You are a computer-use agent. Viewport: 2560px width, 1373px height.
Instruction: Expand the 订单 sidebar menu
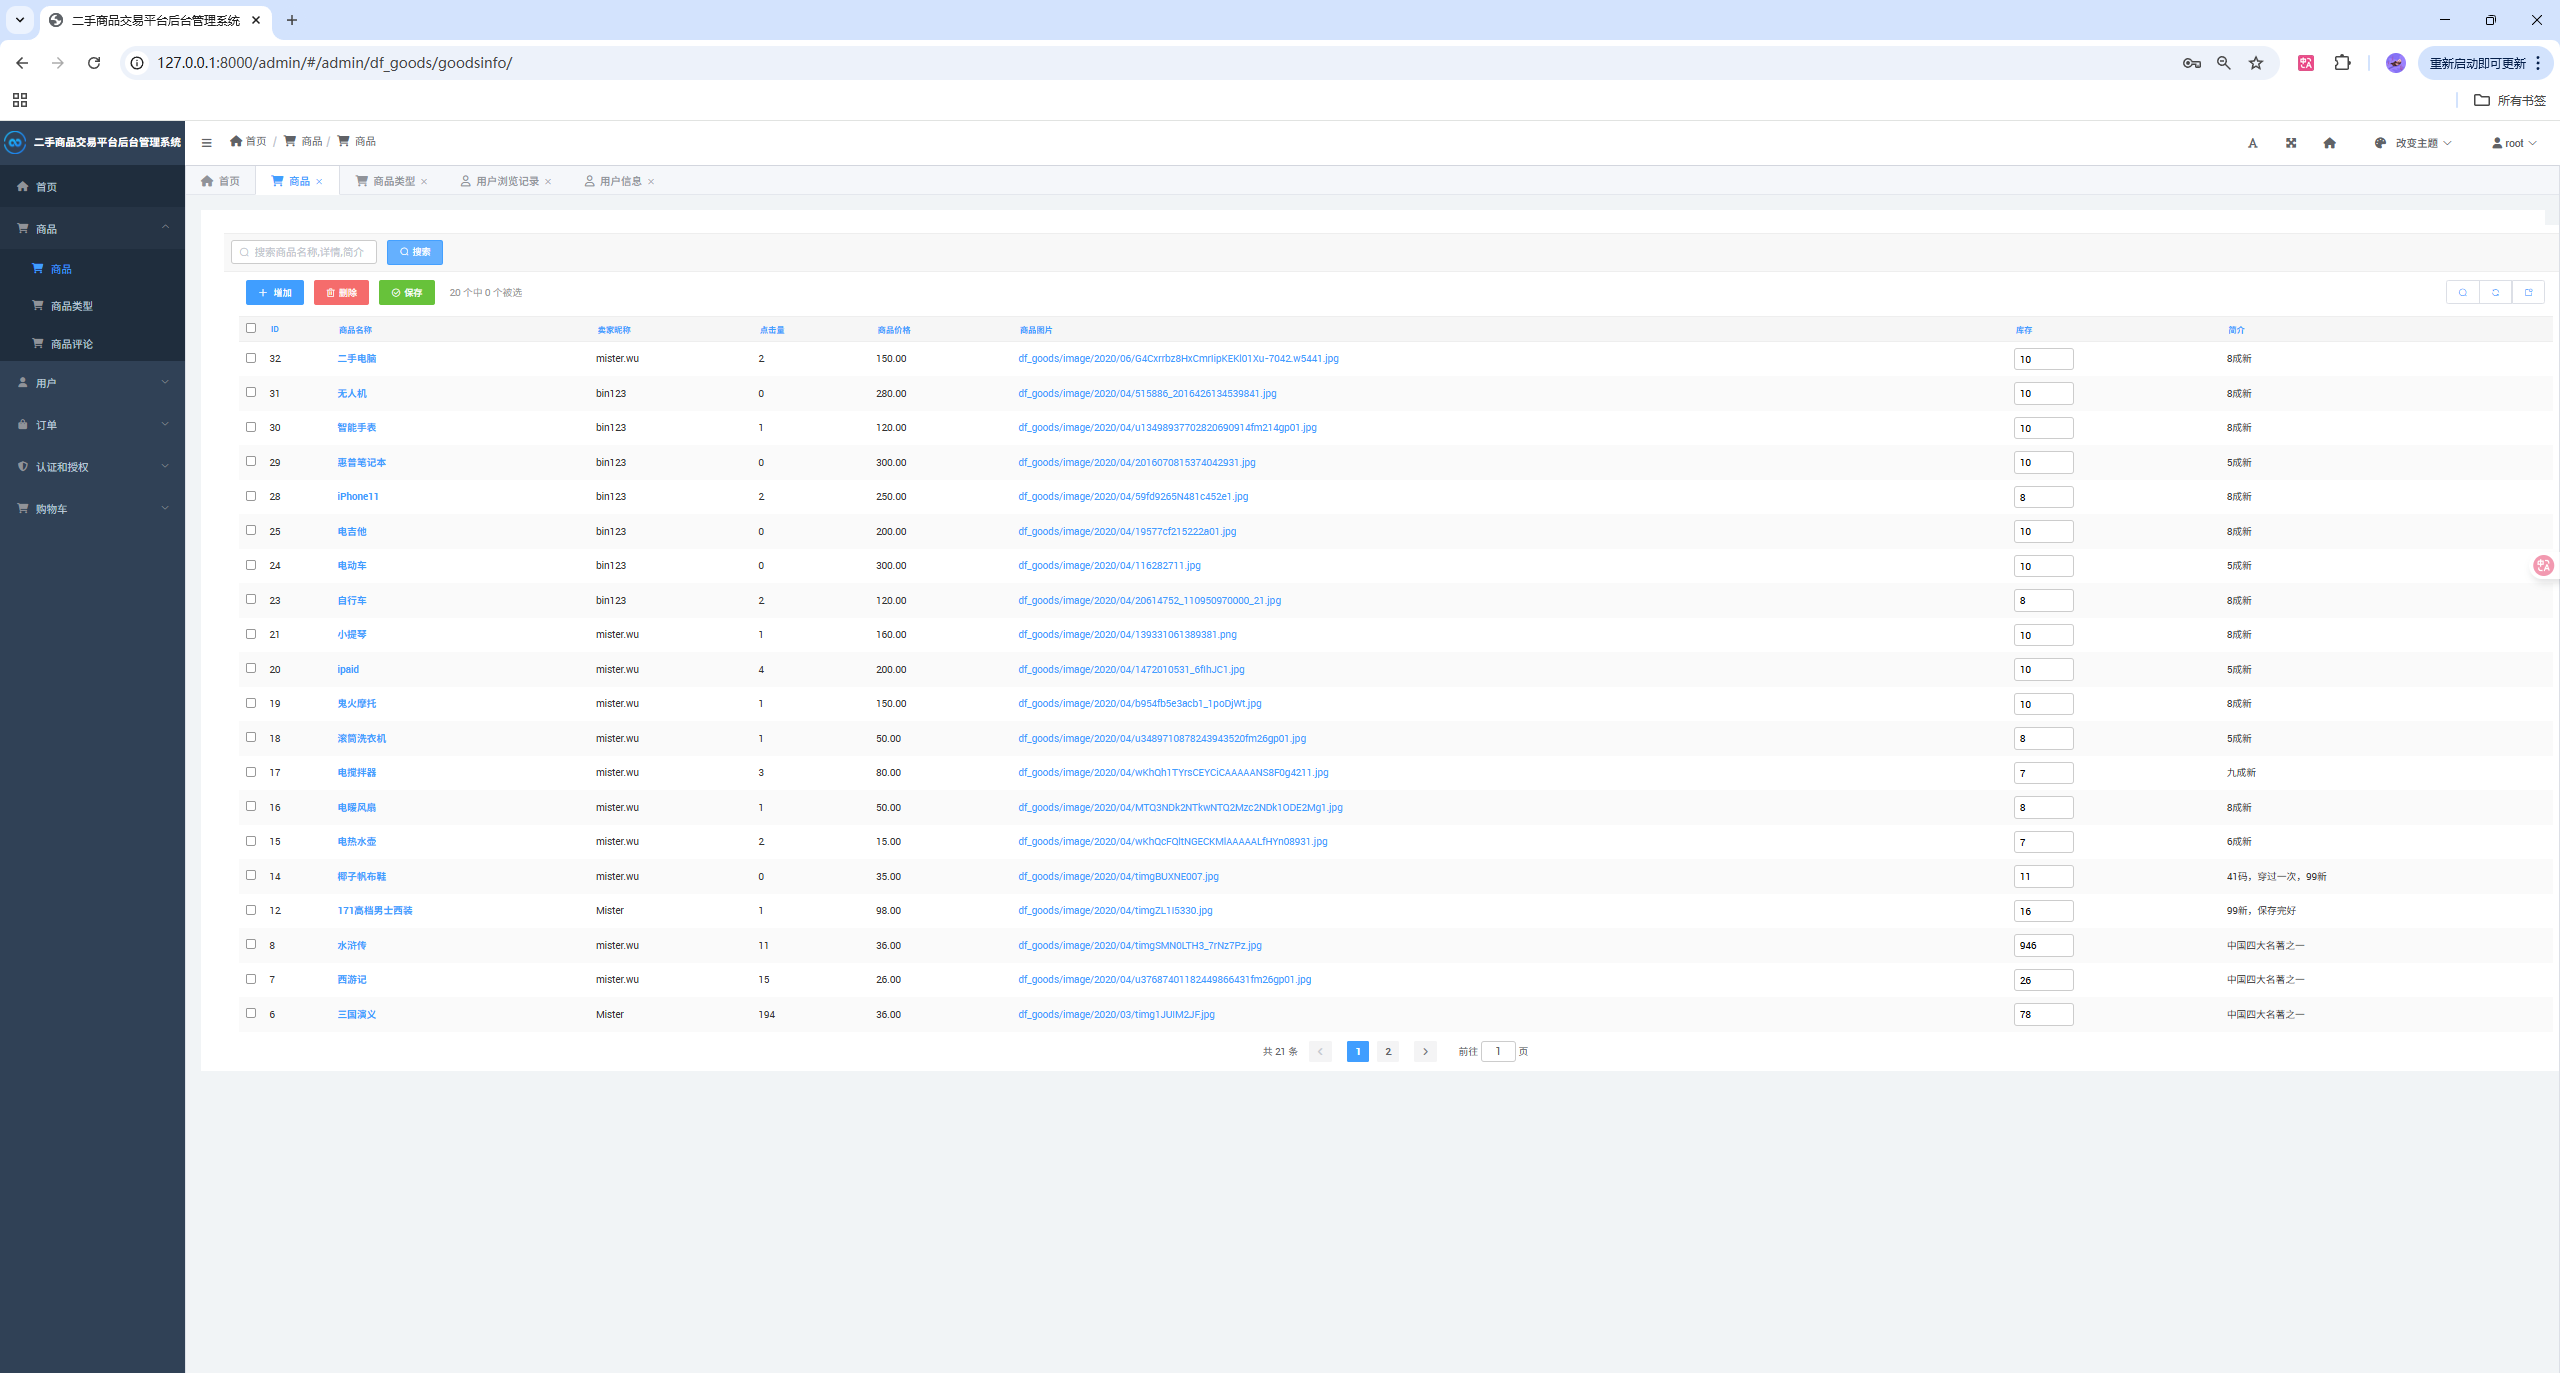[x=92, y=425]
